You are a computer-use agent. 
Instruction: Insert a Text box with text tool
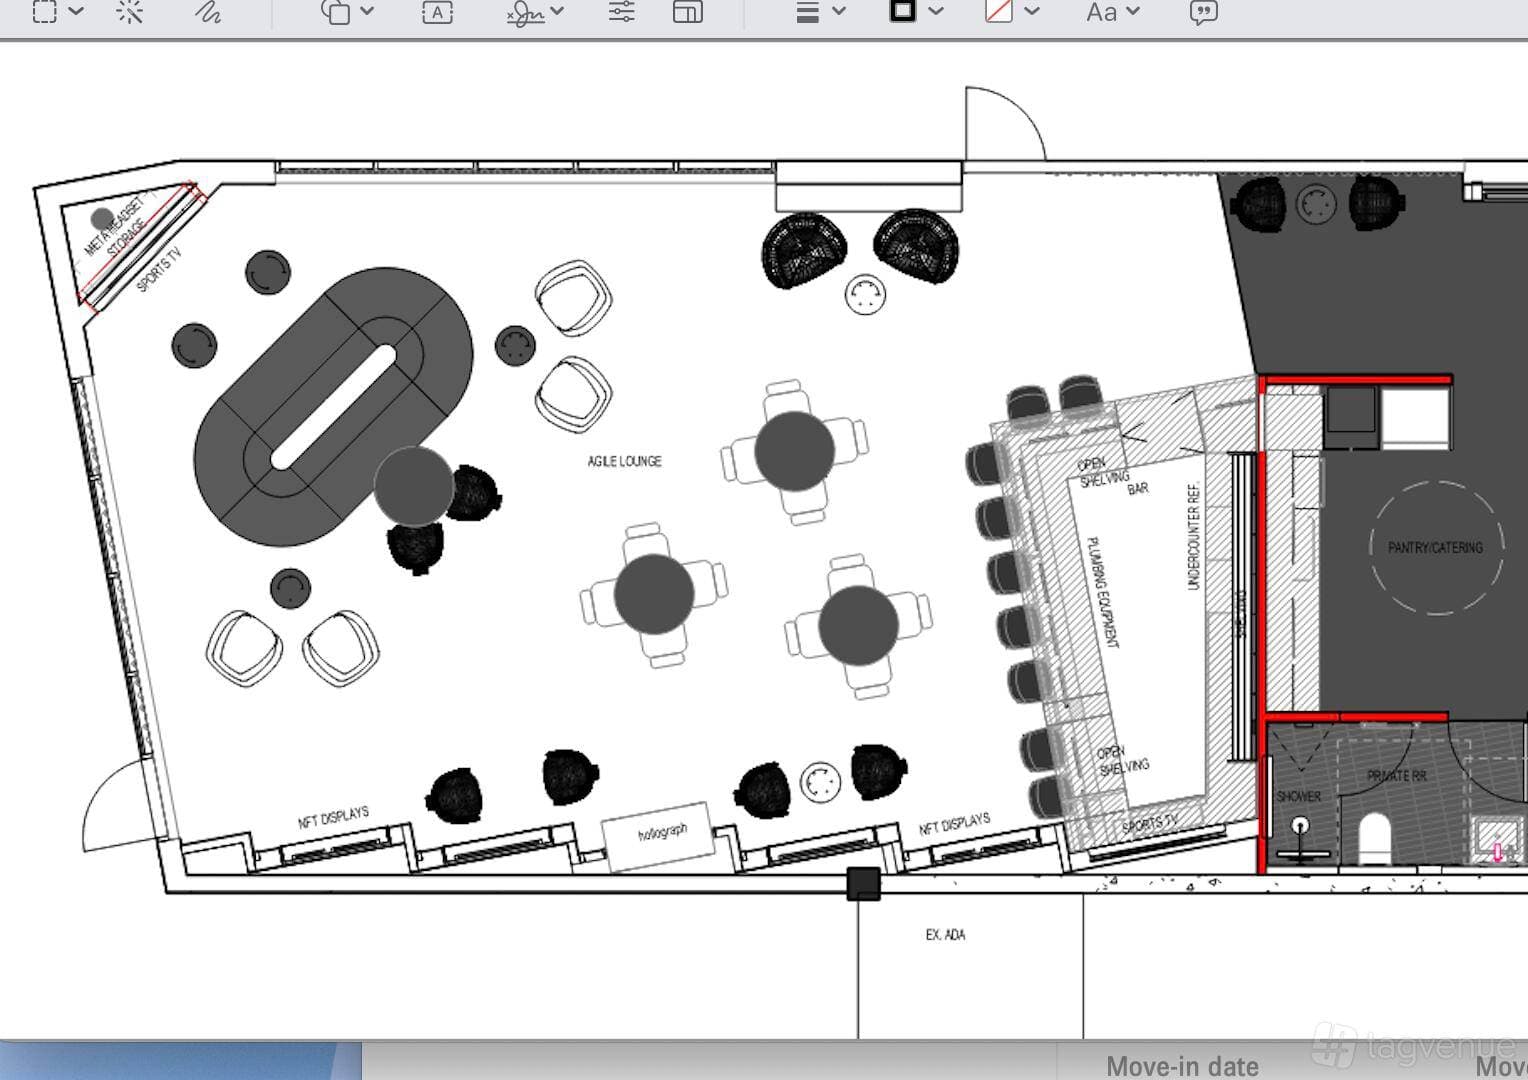point(437,12)
